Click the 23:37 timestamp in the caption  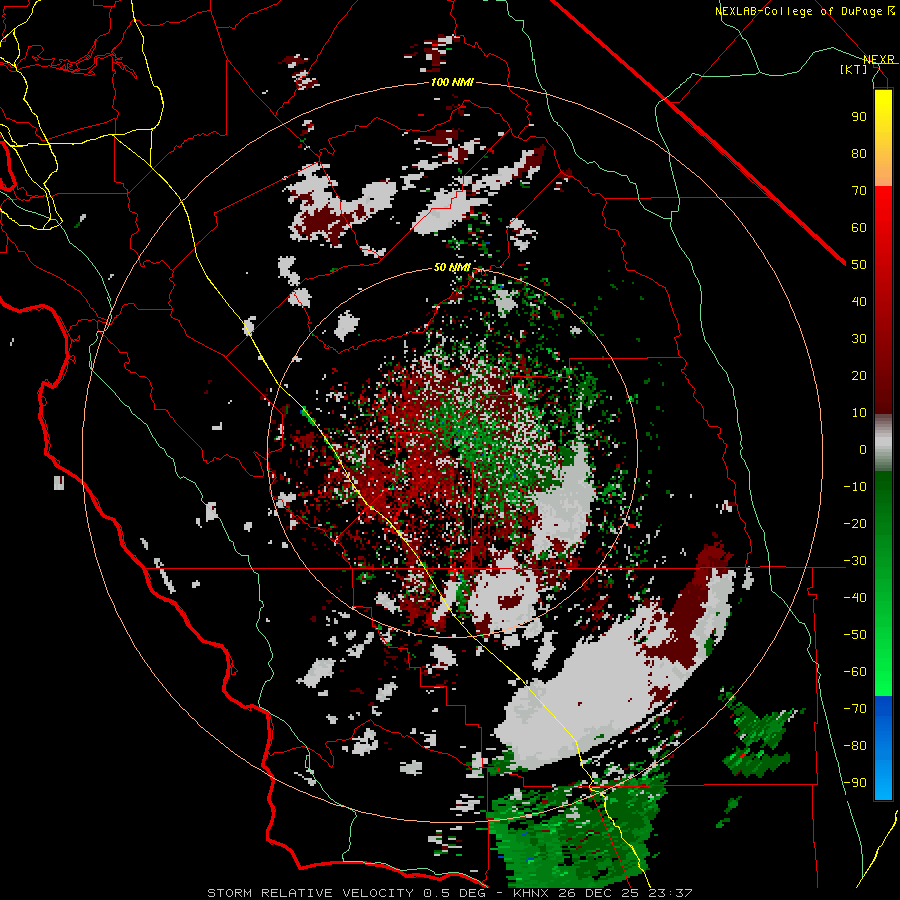[x=672, y=893]
